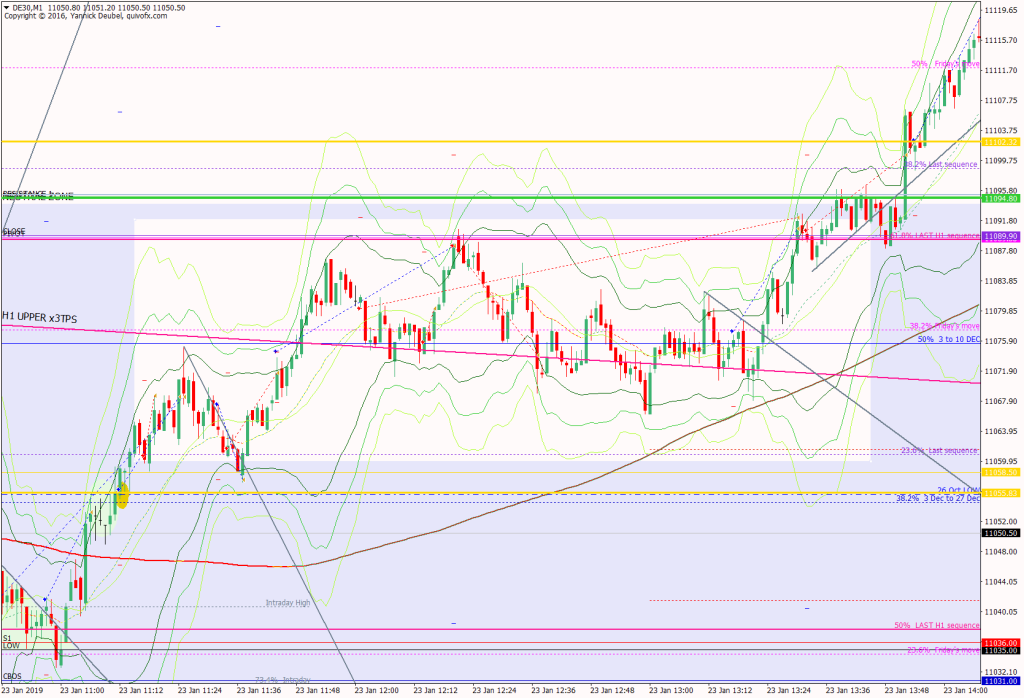
Task: Click the '50% Friday's move' Fibonacci label
Action: pyautogui.click(x=944, y=64)
